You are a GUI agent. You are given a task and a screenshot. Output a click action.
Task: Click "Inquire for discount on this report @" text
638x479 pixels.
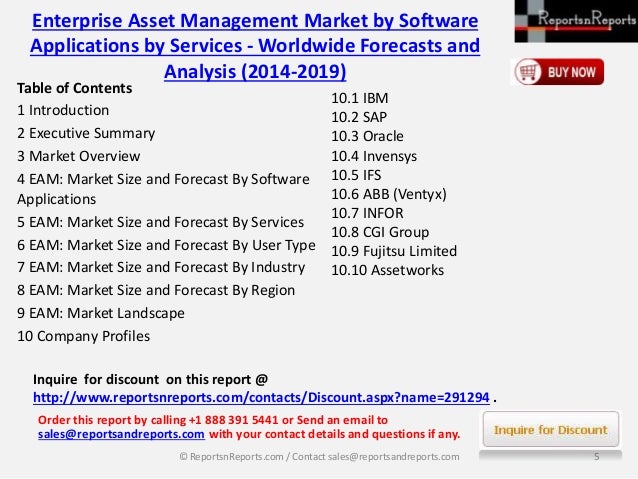151,379
